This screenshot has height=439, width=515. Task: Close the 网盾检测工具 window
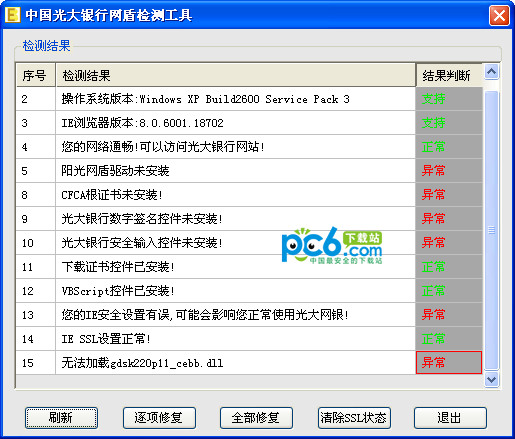(x=499, y=15)
